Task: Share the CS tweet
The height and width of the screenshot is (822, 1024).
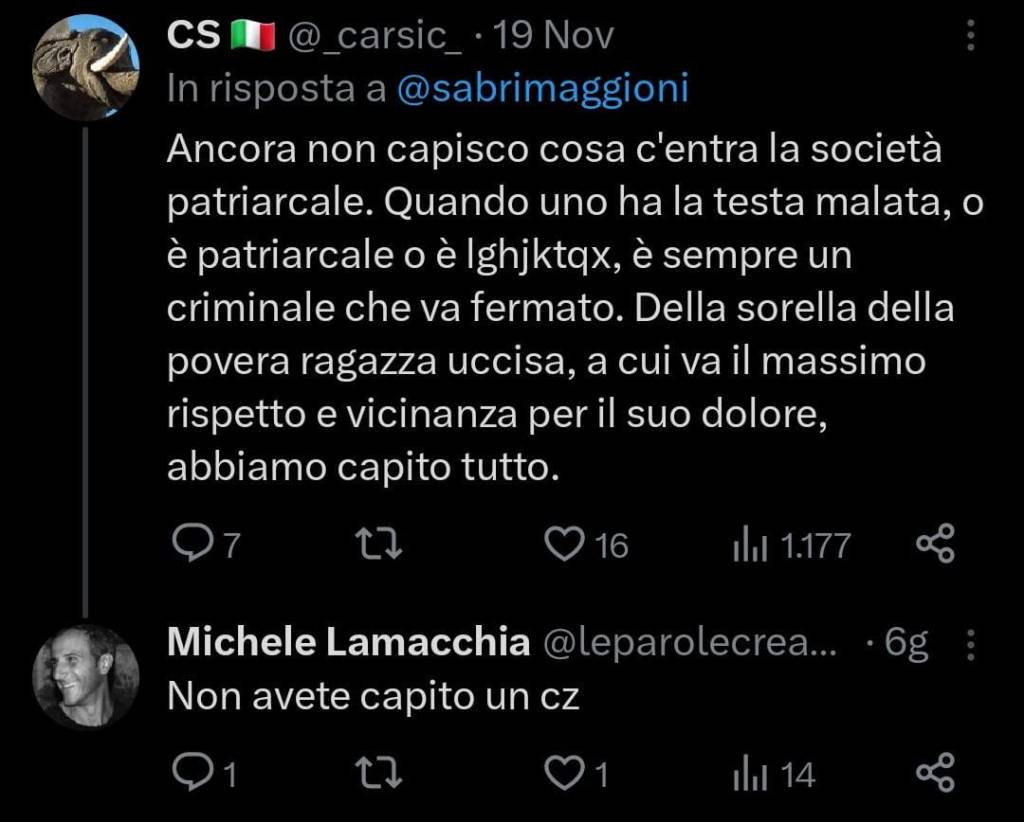Action: coord(936,543)
